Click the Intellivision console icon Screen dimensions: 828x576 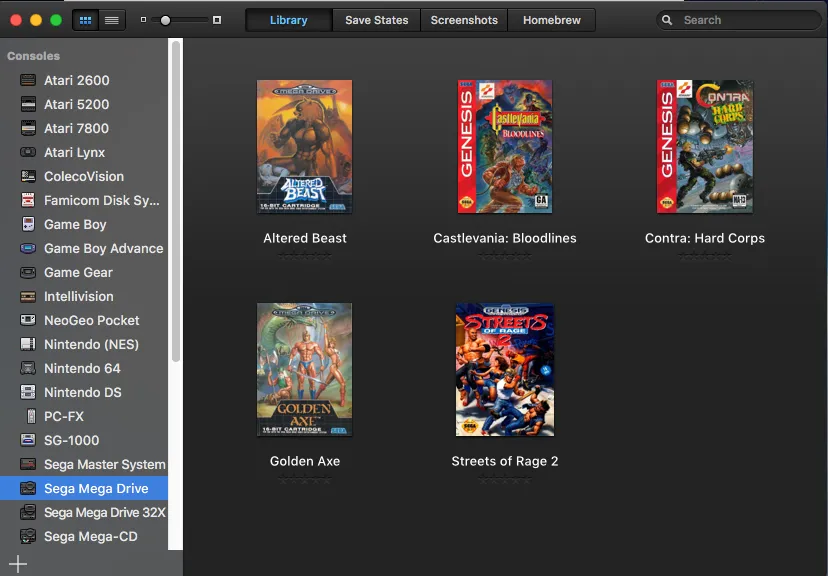(x=28, y=296)
